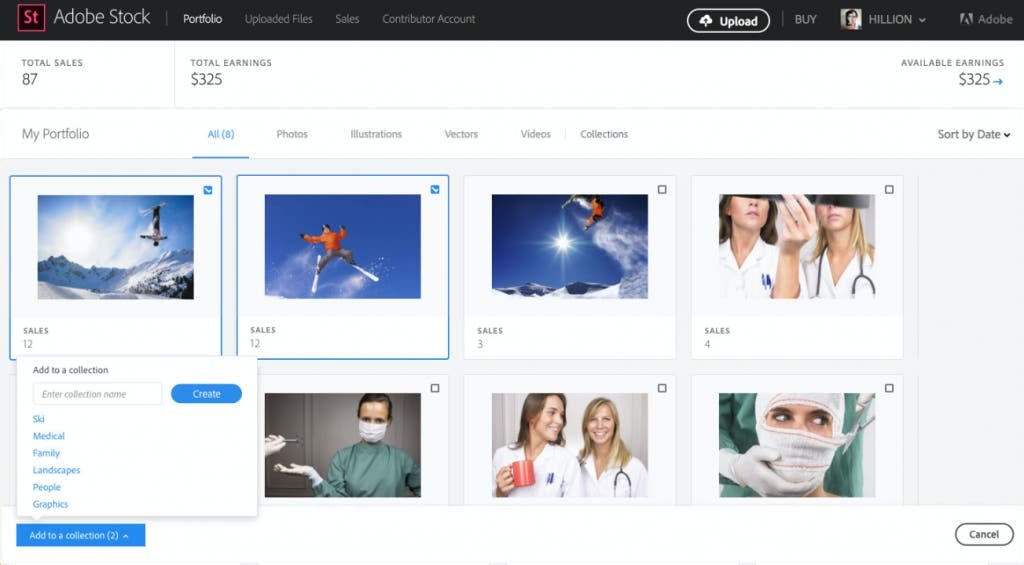Screen dimensions: 1024x565
Task: Open the Collections tab
Action: point(604,134)
